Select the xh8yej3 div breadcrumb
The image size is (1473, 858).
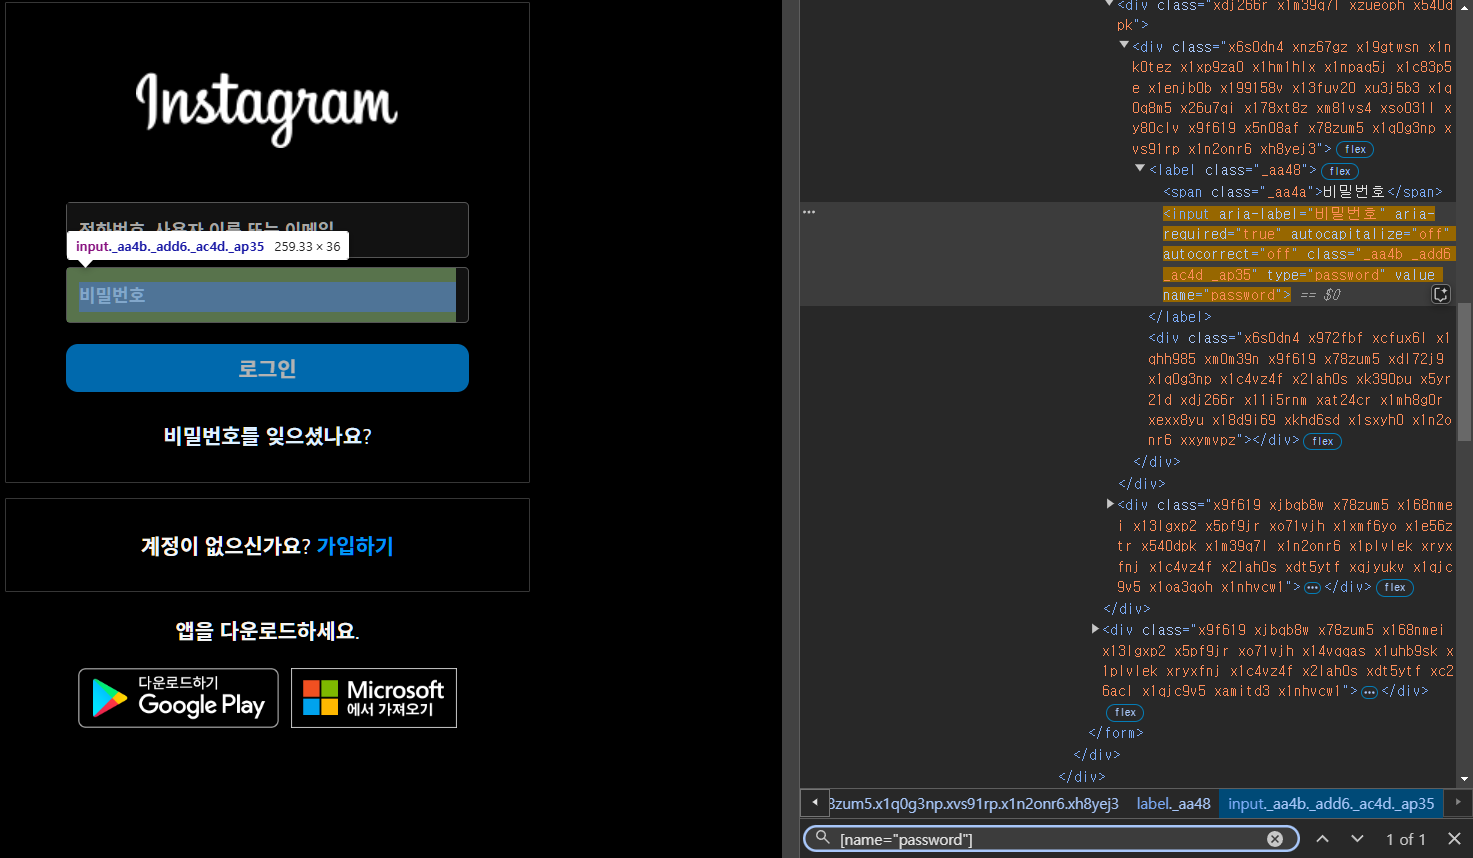tap(974, 803)
